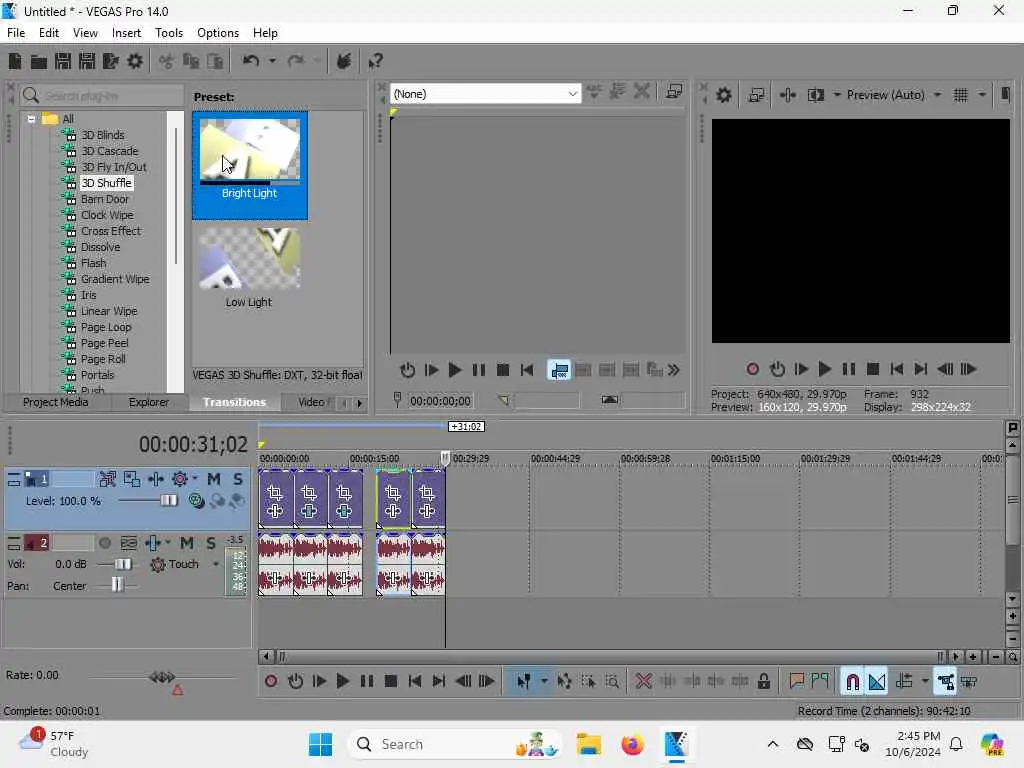Click the Insert Marker icon

point(796,682)
